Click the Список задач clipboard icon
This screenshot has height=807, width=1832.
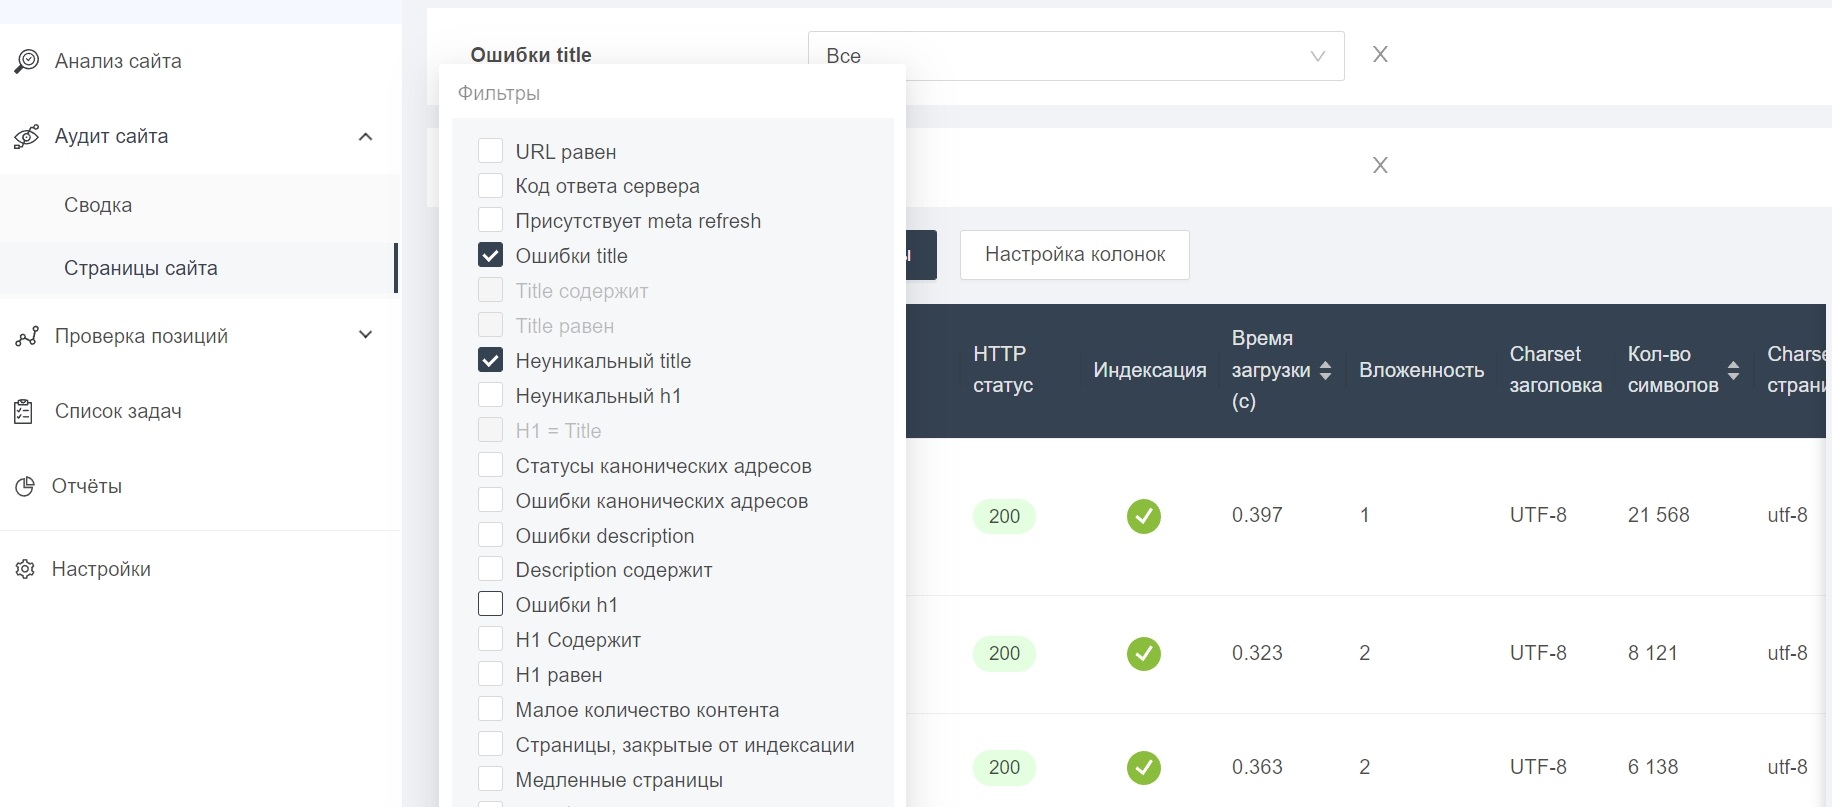[24, 411]
